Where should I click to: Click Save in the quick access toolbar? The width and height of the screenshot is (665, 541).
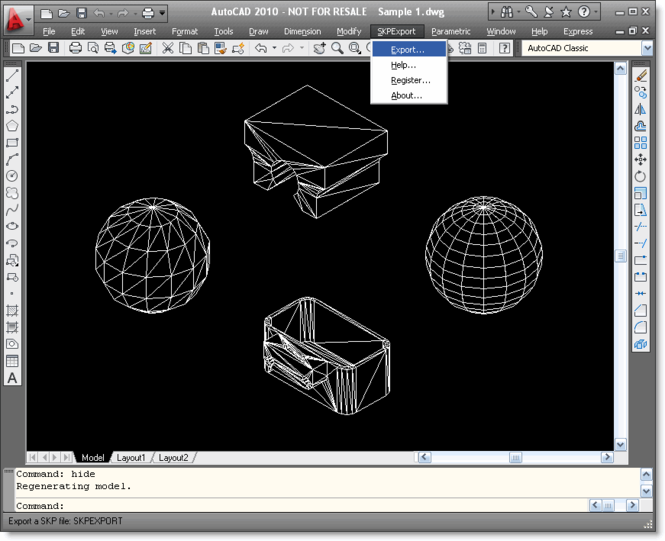click(x=81, y=13)
